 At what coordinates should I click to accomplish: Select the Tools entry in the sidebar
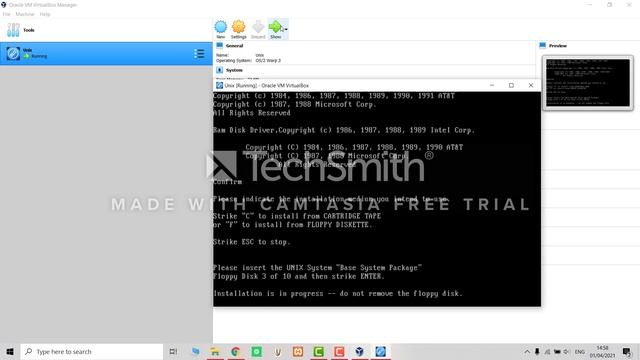click(106, 30)
